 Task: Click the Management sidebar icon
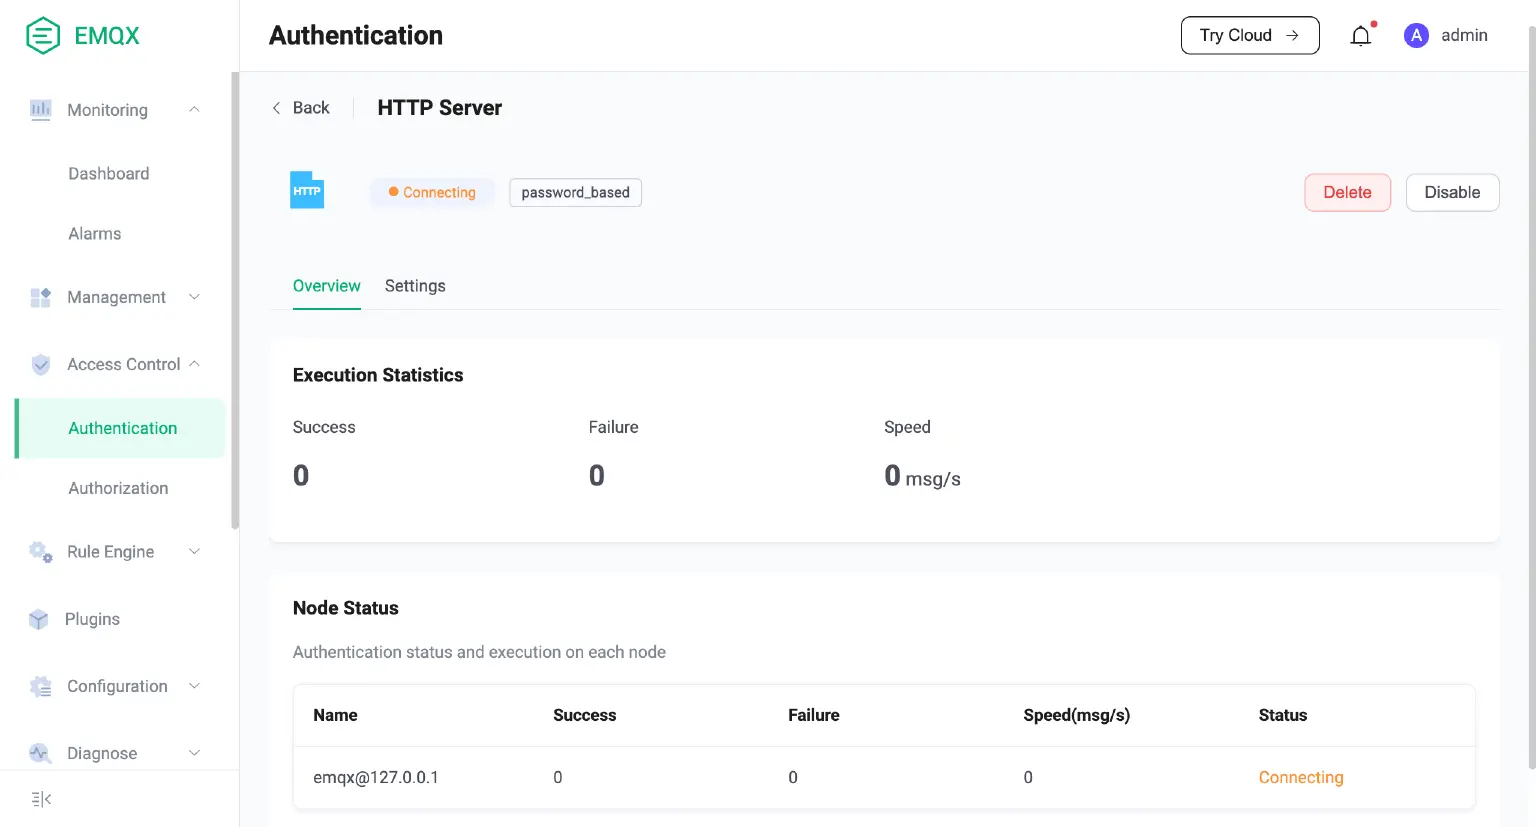pyautogui.click(x=40, y=297)
